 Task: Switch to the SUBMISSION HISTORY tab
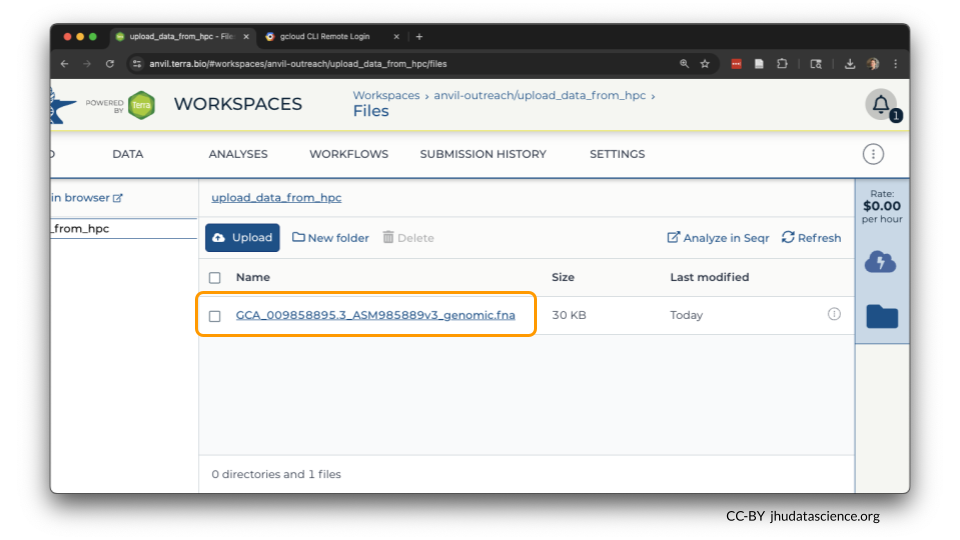coord(483,154)
